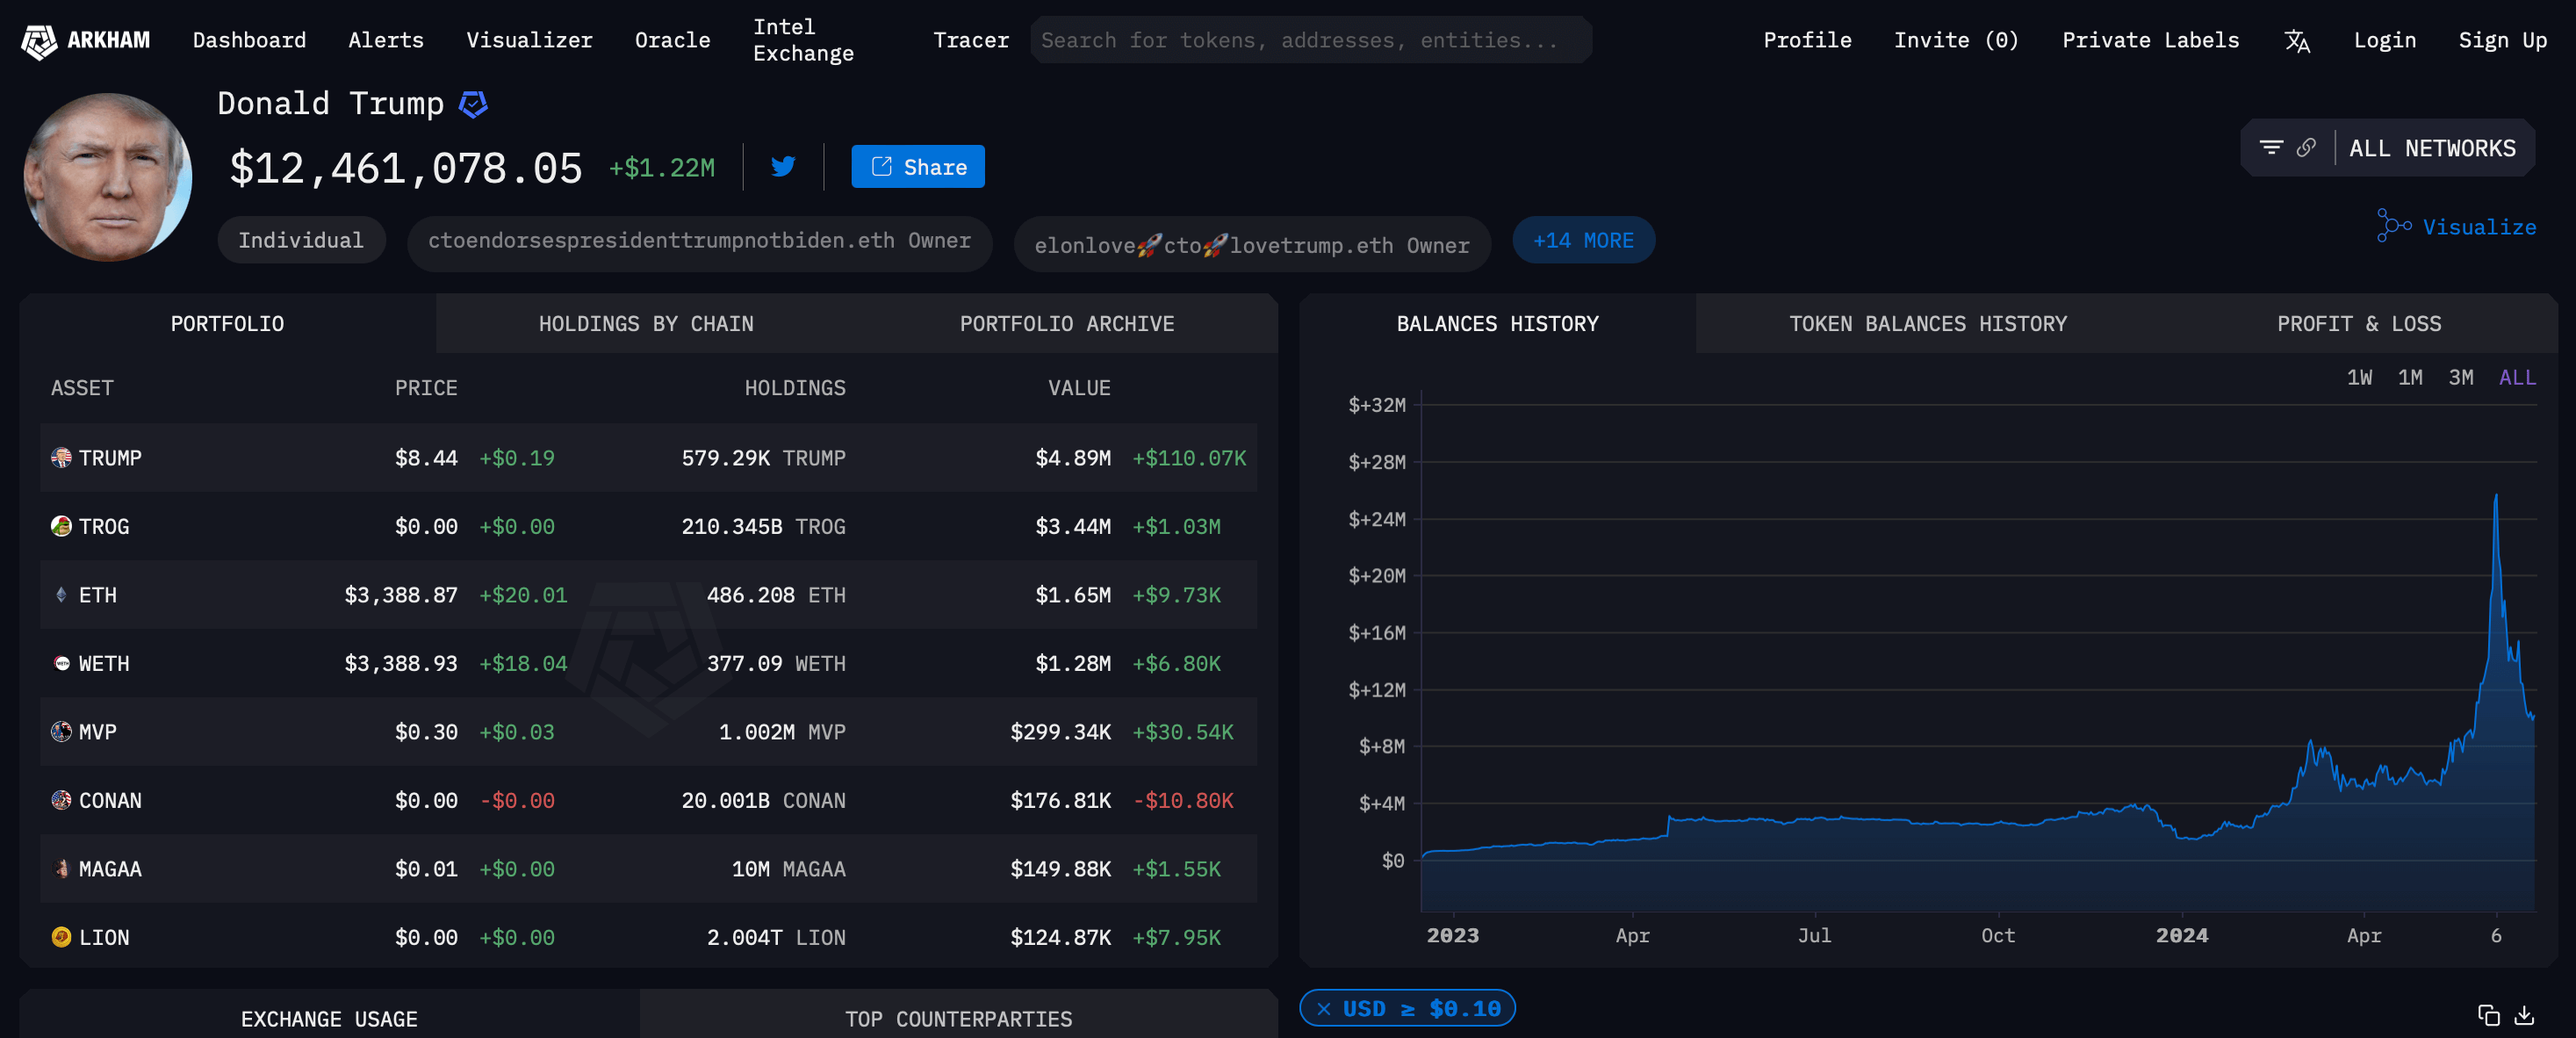Sort by the HOLDINGS column header
This screenshot has height=1038, width=2576.
(x=795, y=388)
